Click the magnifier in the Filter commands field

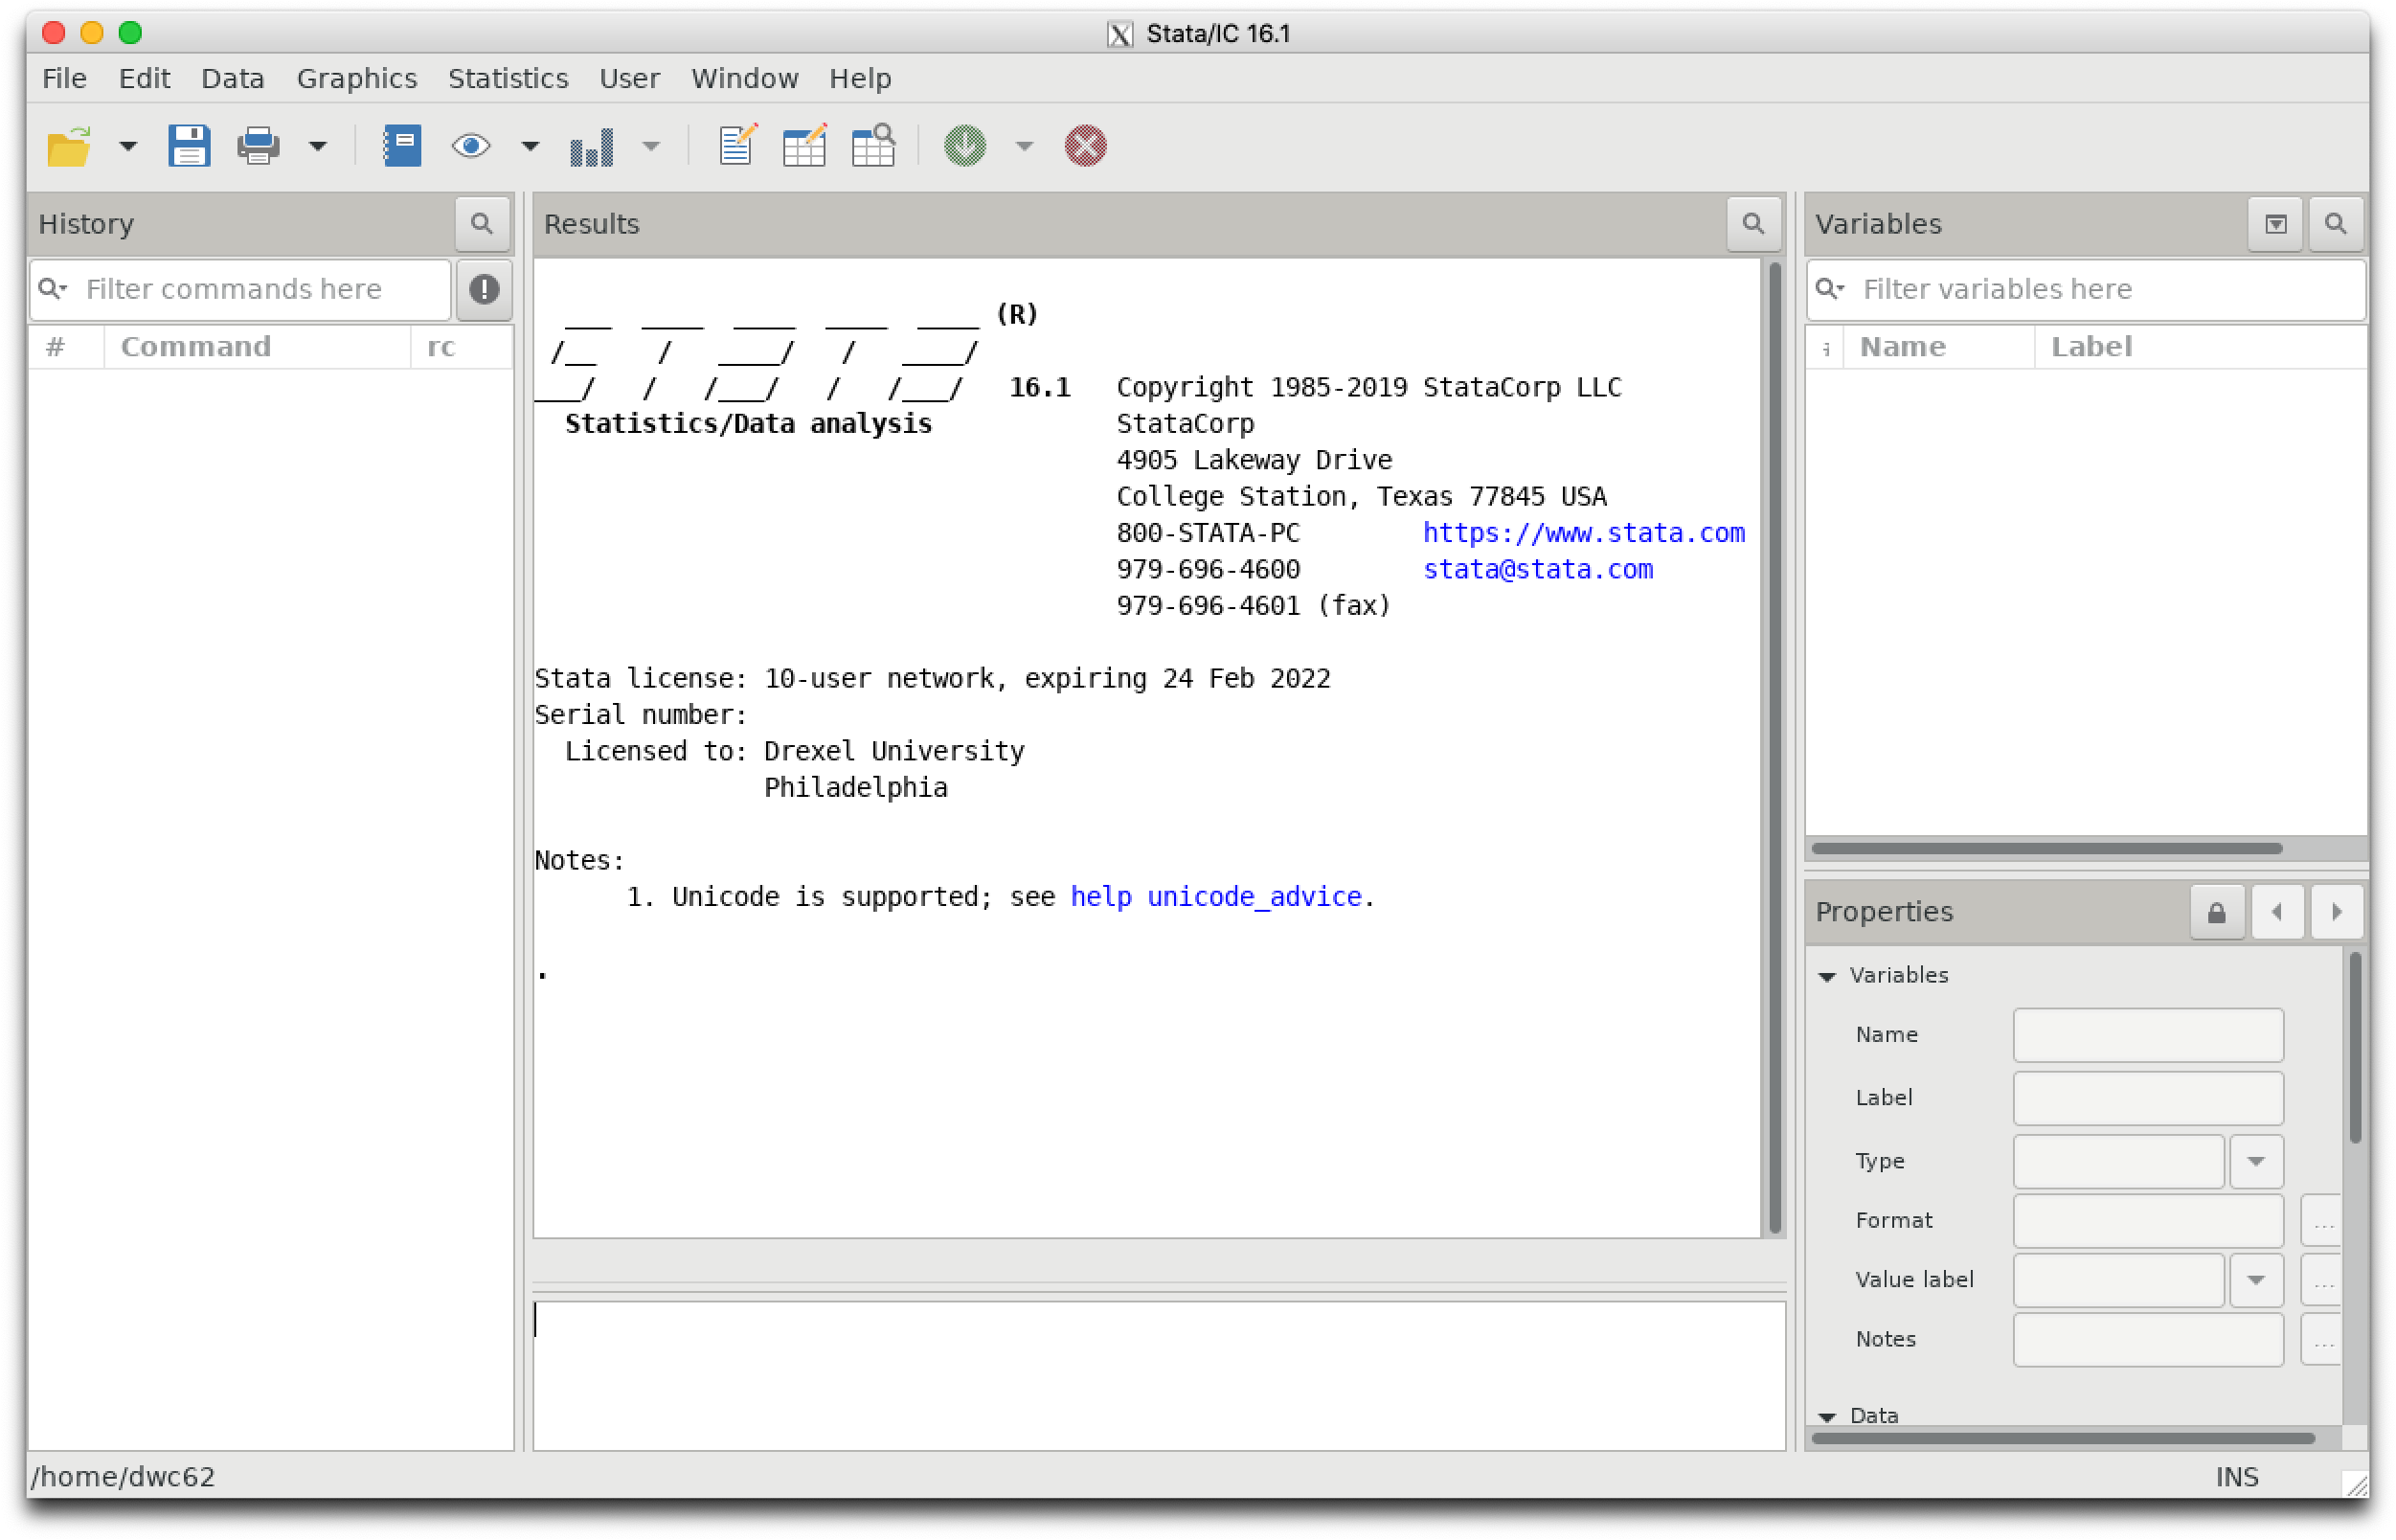(x=51, y=289)
